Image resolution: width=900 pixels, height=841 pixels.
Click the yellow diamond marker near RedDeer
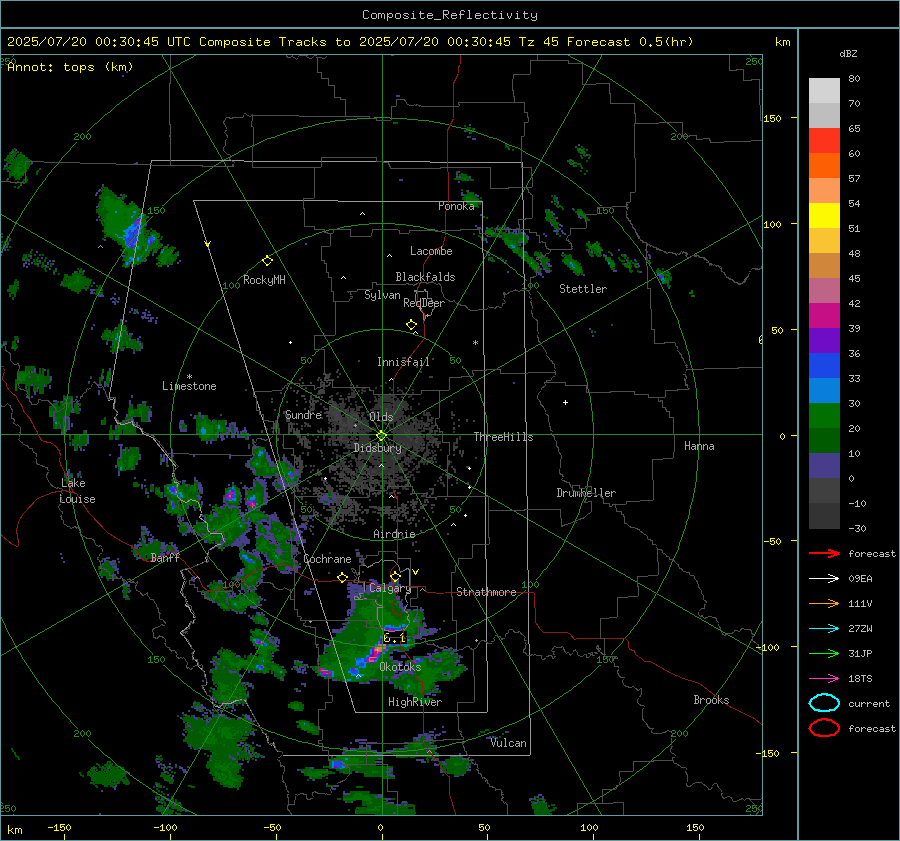(x=411, y=324)
